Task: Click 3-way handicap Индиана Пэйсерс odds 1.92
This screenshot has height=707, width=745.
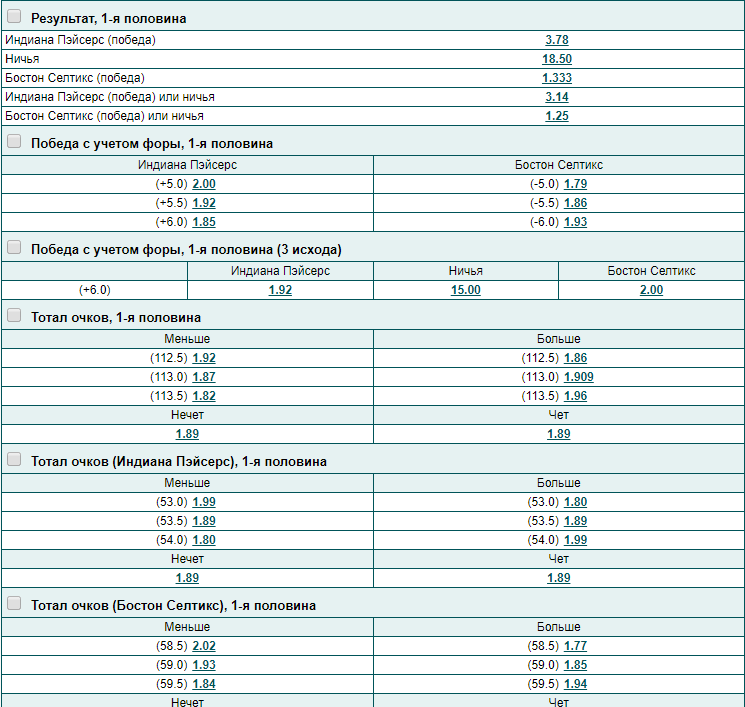Action: [x=280, y=290]
